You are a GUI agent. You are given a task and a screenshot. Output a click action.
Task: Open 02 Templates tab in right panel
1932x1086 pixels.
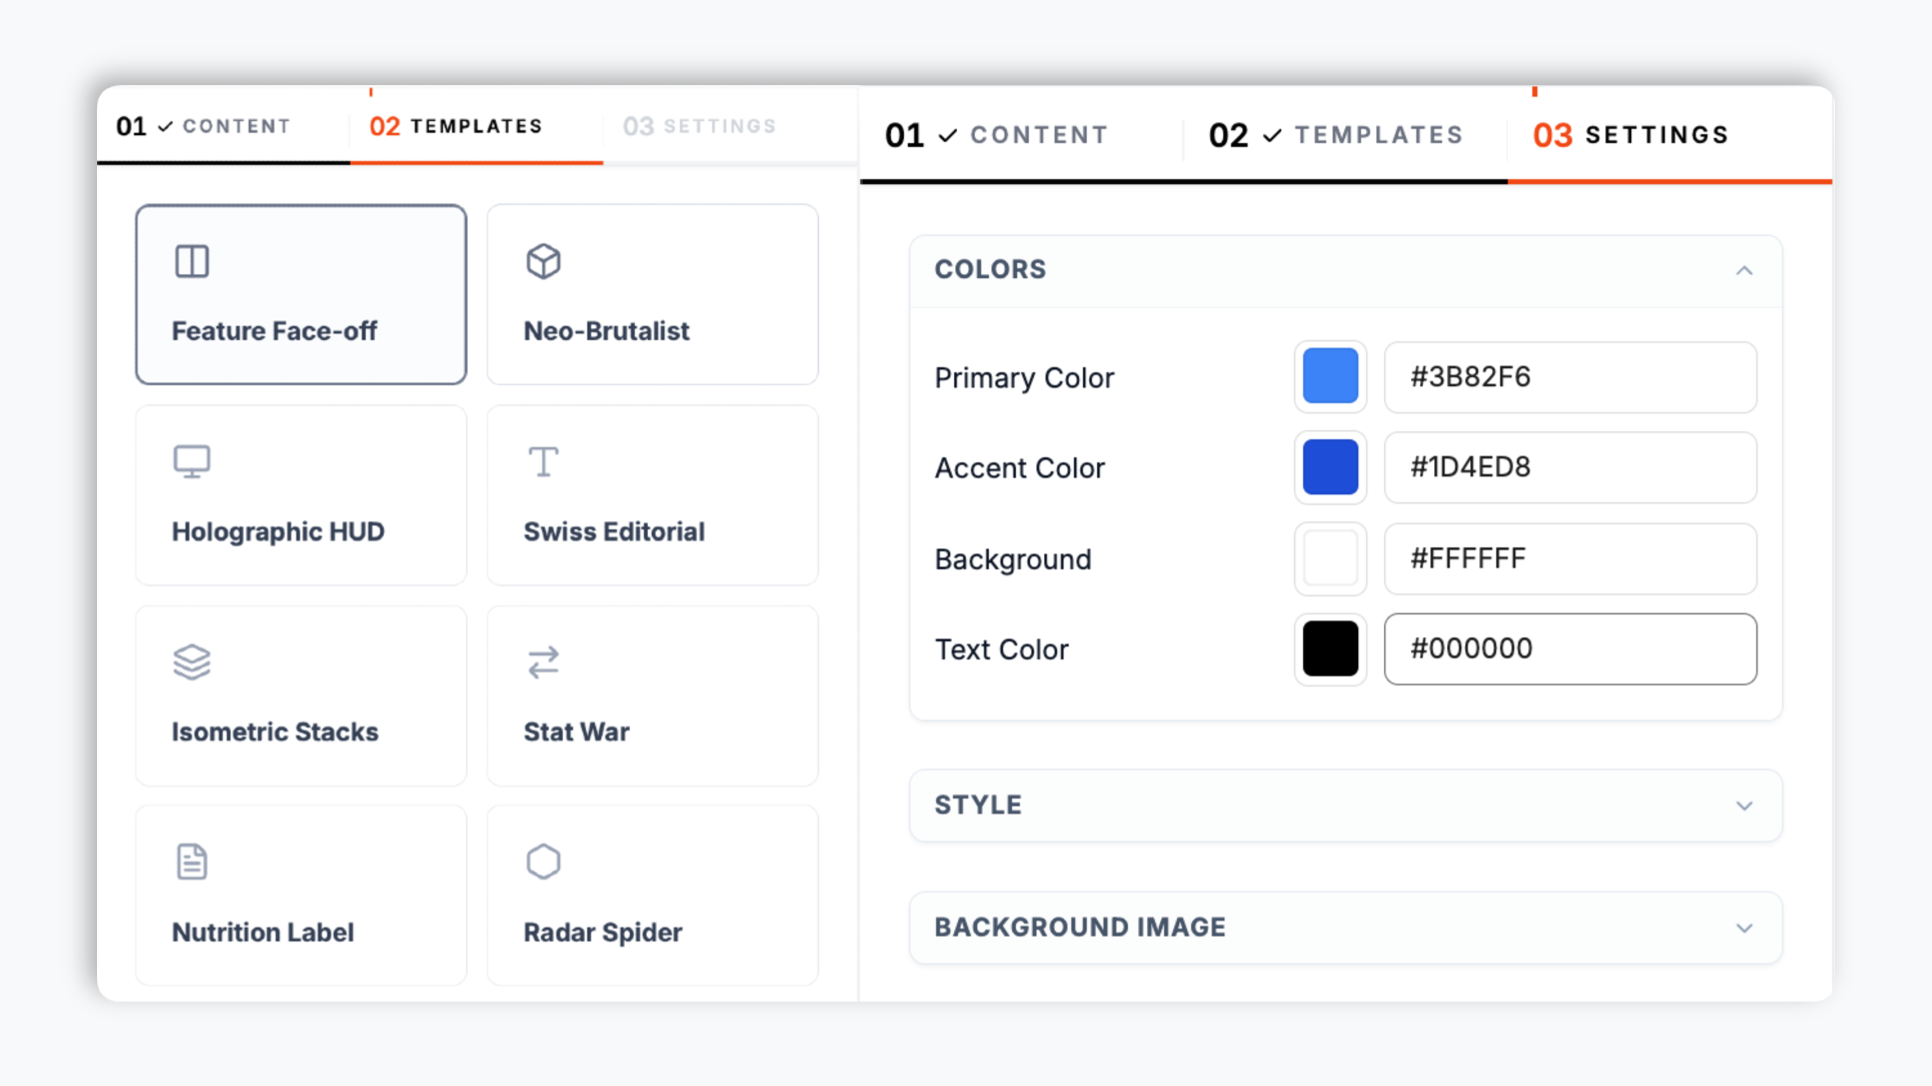pos(1345,135)
